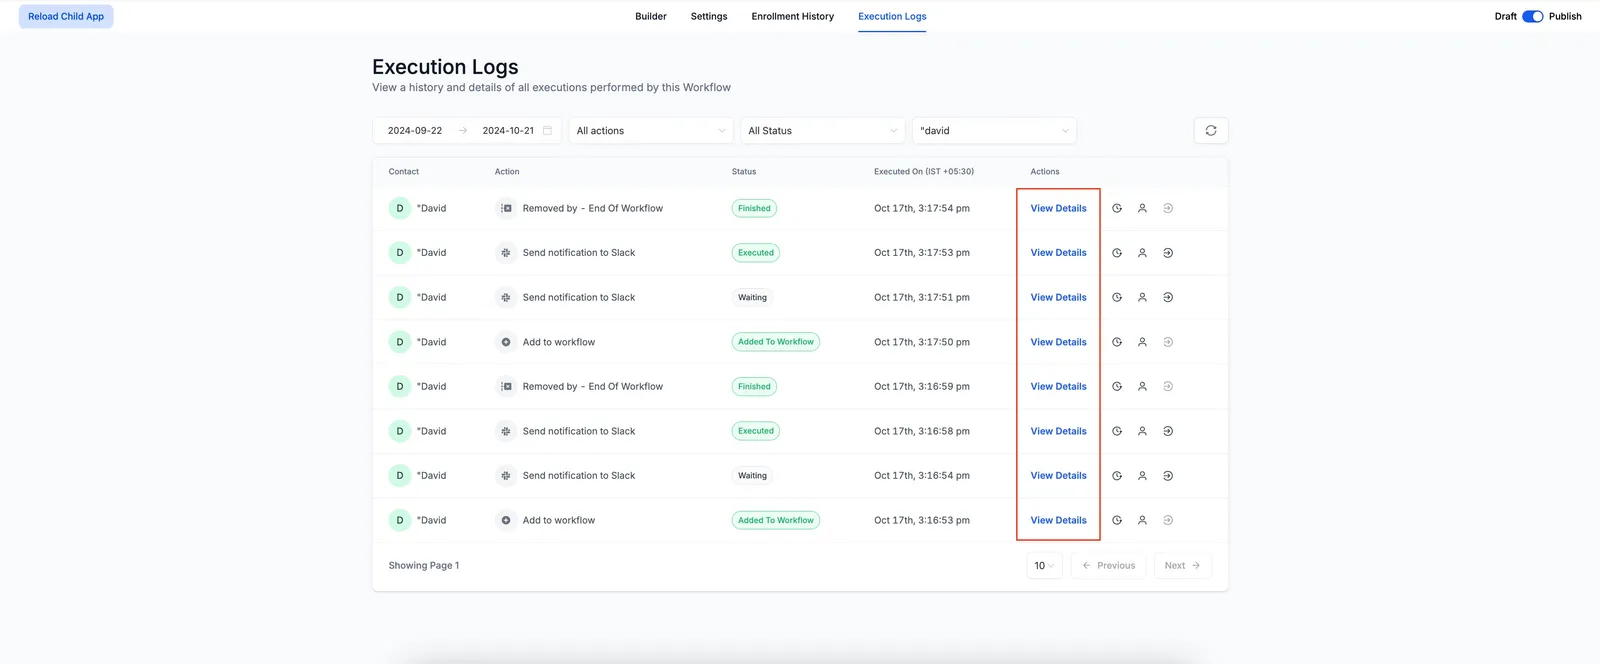Click person icon in 3:16:53 pm row
The width and height of the screenshot is (1600, 664).
(1142, 520)
